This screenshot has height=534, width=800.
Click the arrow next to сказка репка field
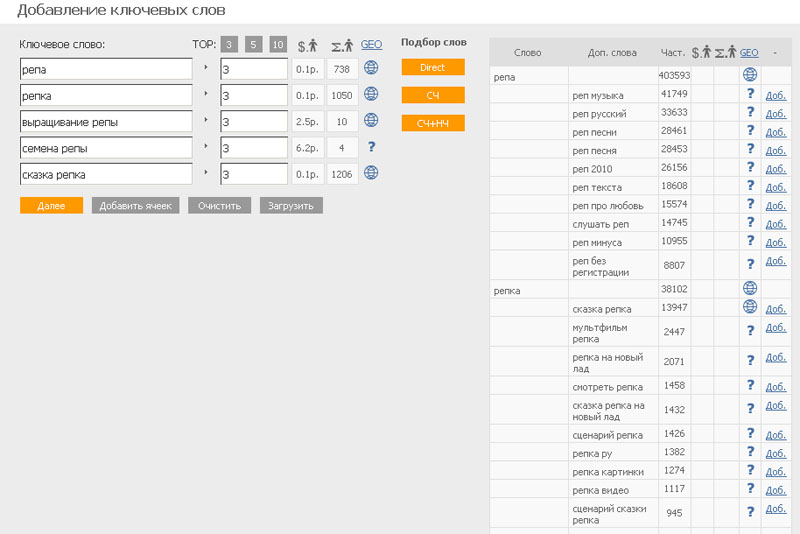206,172
